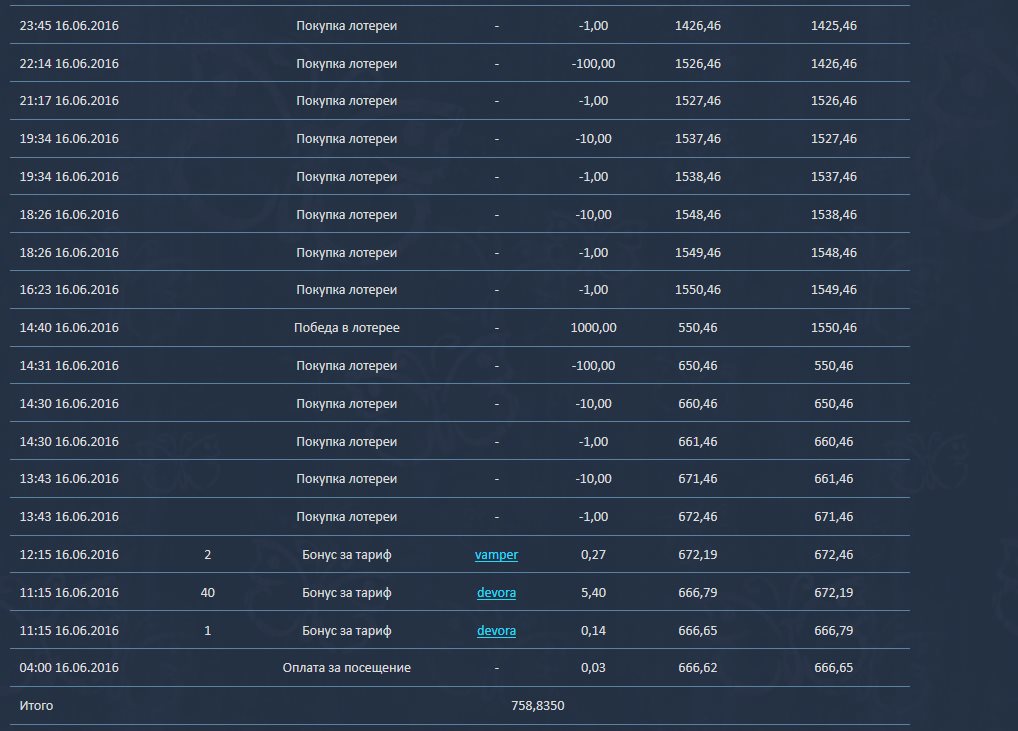Select Покупка лотереи entry at 21:17
The width and height of the screenshot is (1018, 731).
click(346, 101)
